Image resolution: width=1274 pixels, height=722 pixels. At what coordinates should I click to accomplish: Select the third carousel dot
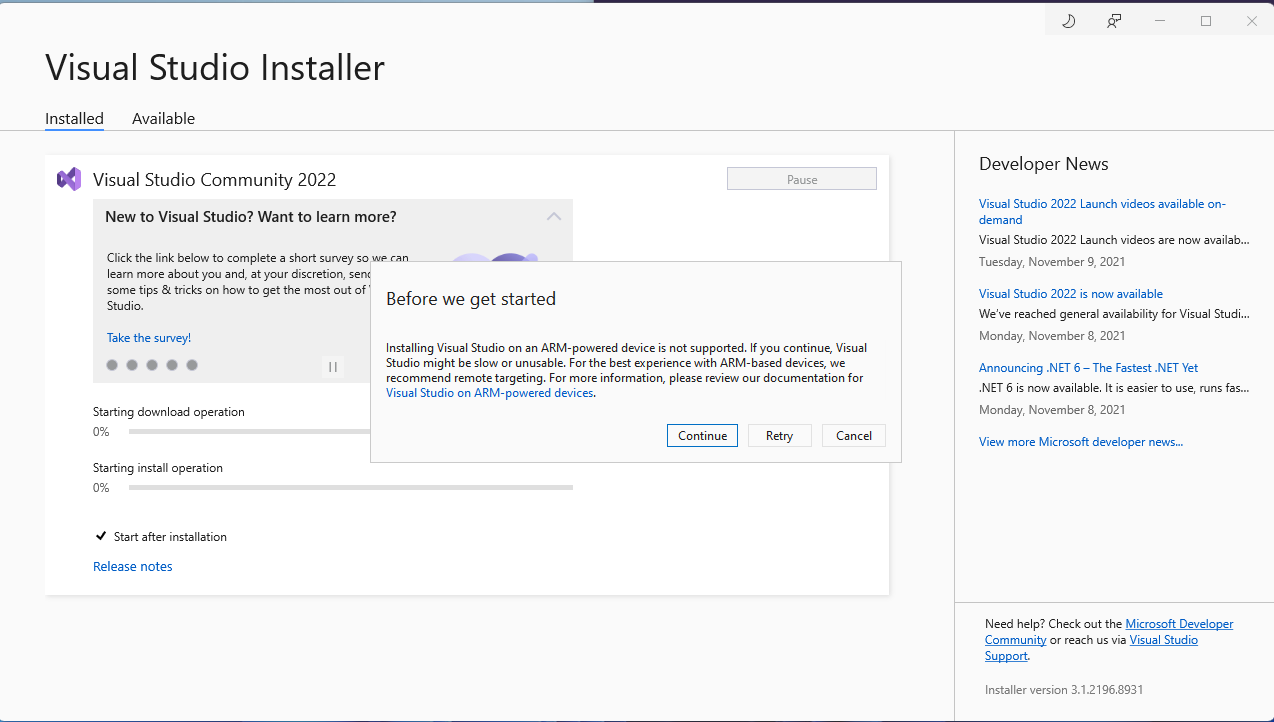click(x=152, y=365)
